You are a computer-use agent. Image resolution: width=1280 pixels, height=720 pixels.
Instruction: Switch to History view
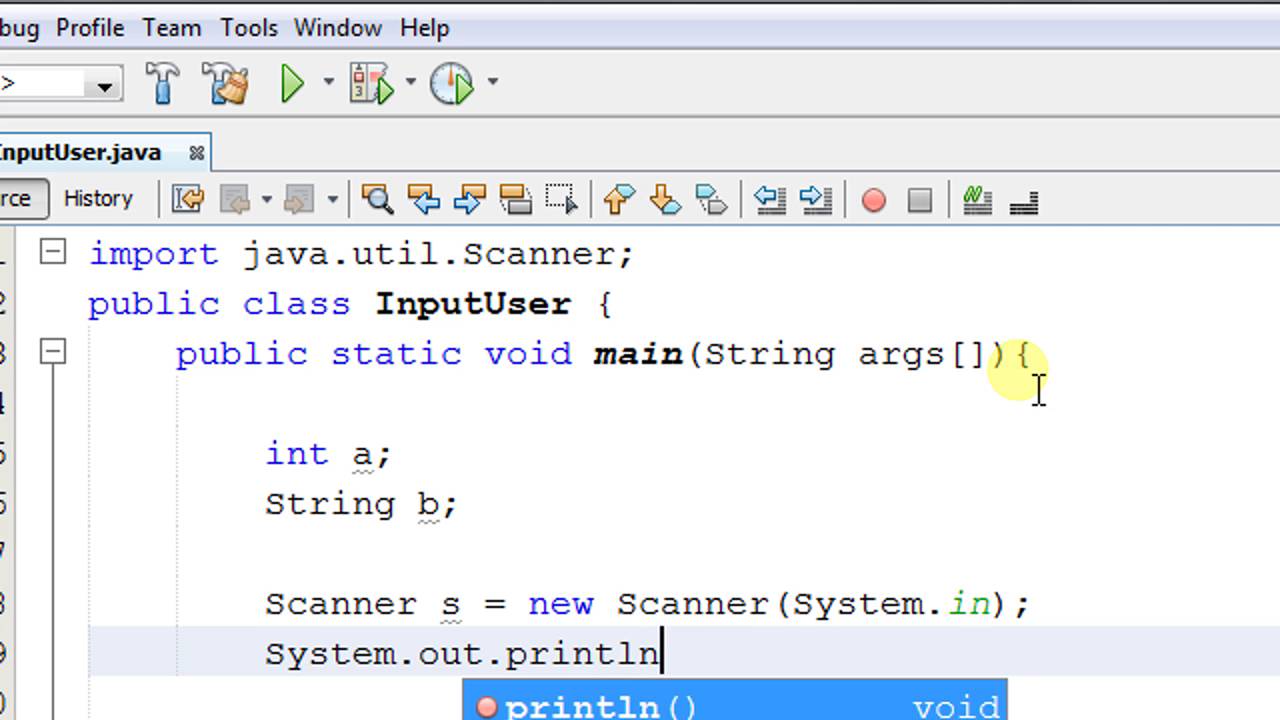pyautogui.click(x=98, y=198)
